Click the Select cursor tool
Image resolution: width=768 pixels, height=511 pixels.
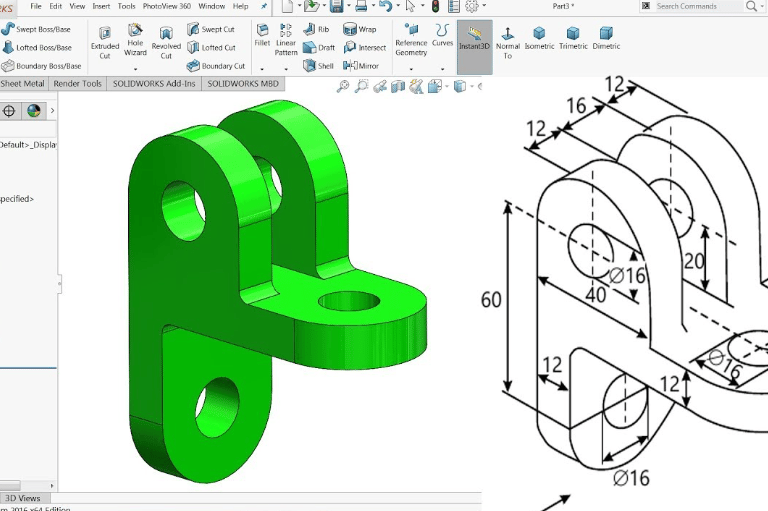click(x=411, y=6)
